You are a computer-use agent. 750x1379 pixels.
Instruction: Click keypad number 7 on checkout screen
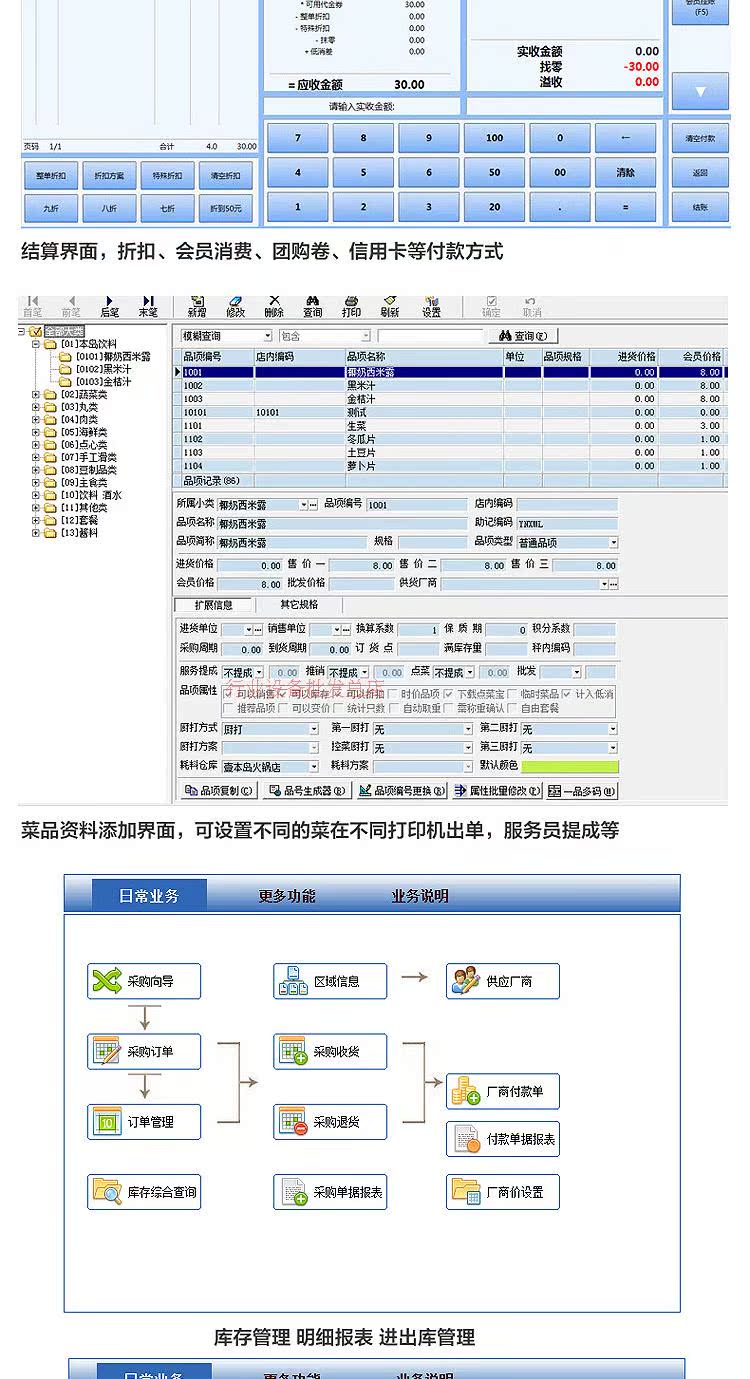click(297, 138)
